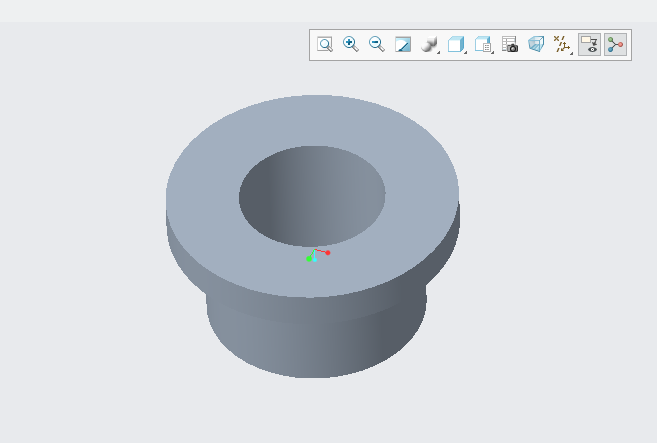Repaint the graphics window
Screen dimensions: 657x443
403,44
